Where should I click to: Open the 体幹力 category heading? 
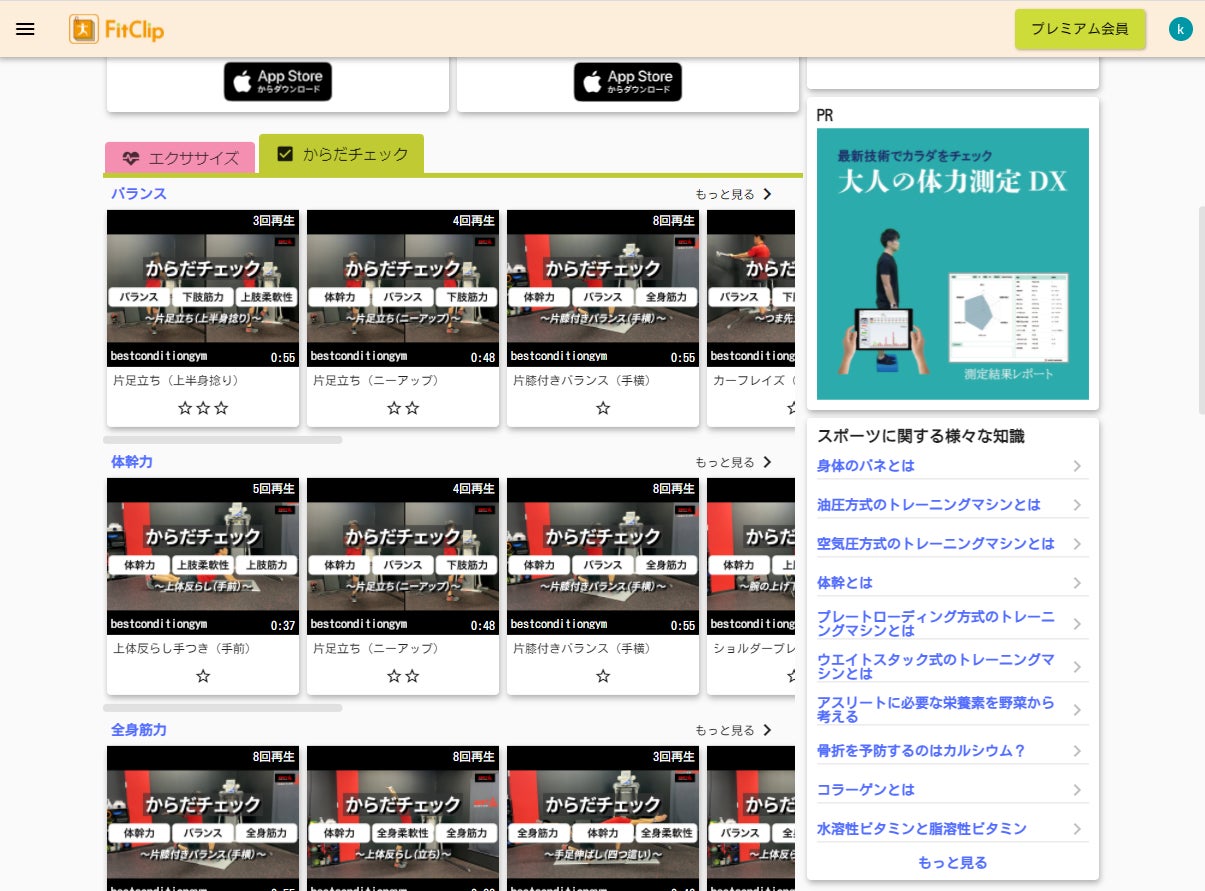point(132,461)
